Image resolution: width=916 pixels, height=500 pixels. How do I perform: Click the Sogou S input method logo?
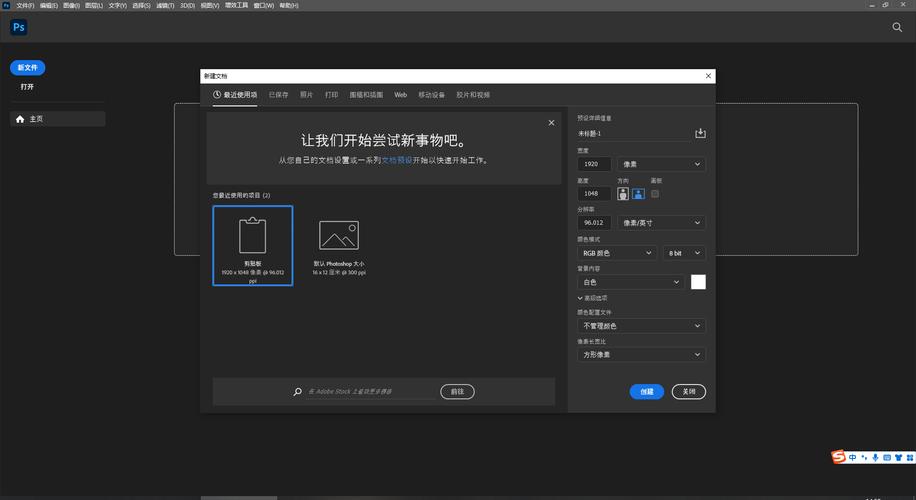tap(839, 456)
